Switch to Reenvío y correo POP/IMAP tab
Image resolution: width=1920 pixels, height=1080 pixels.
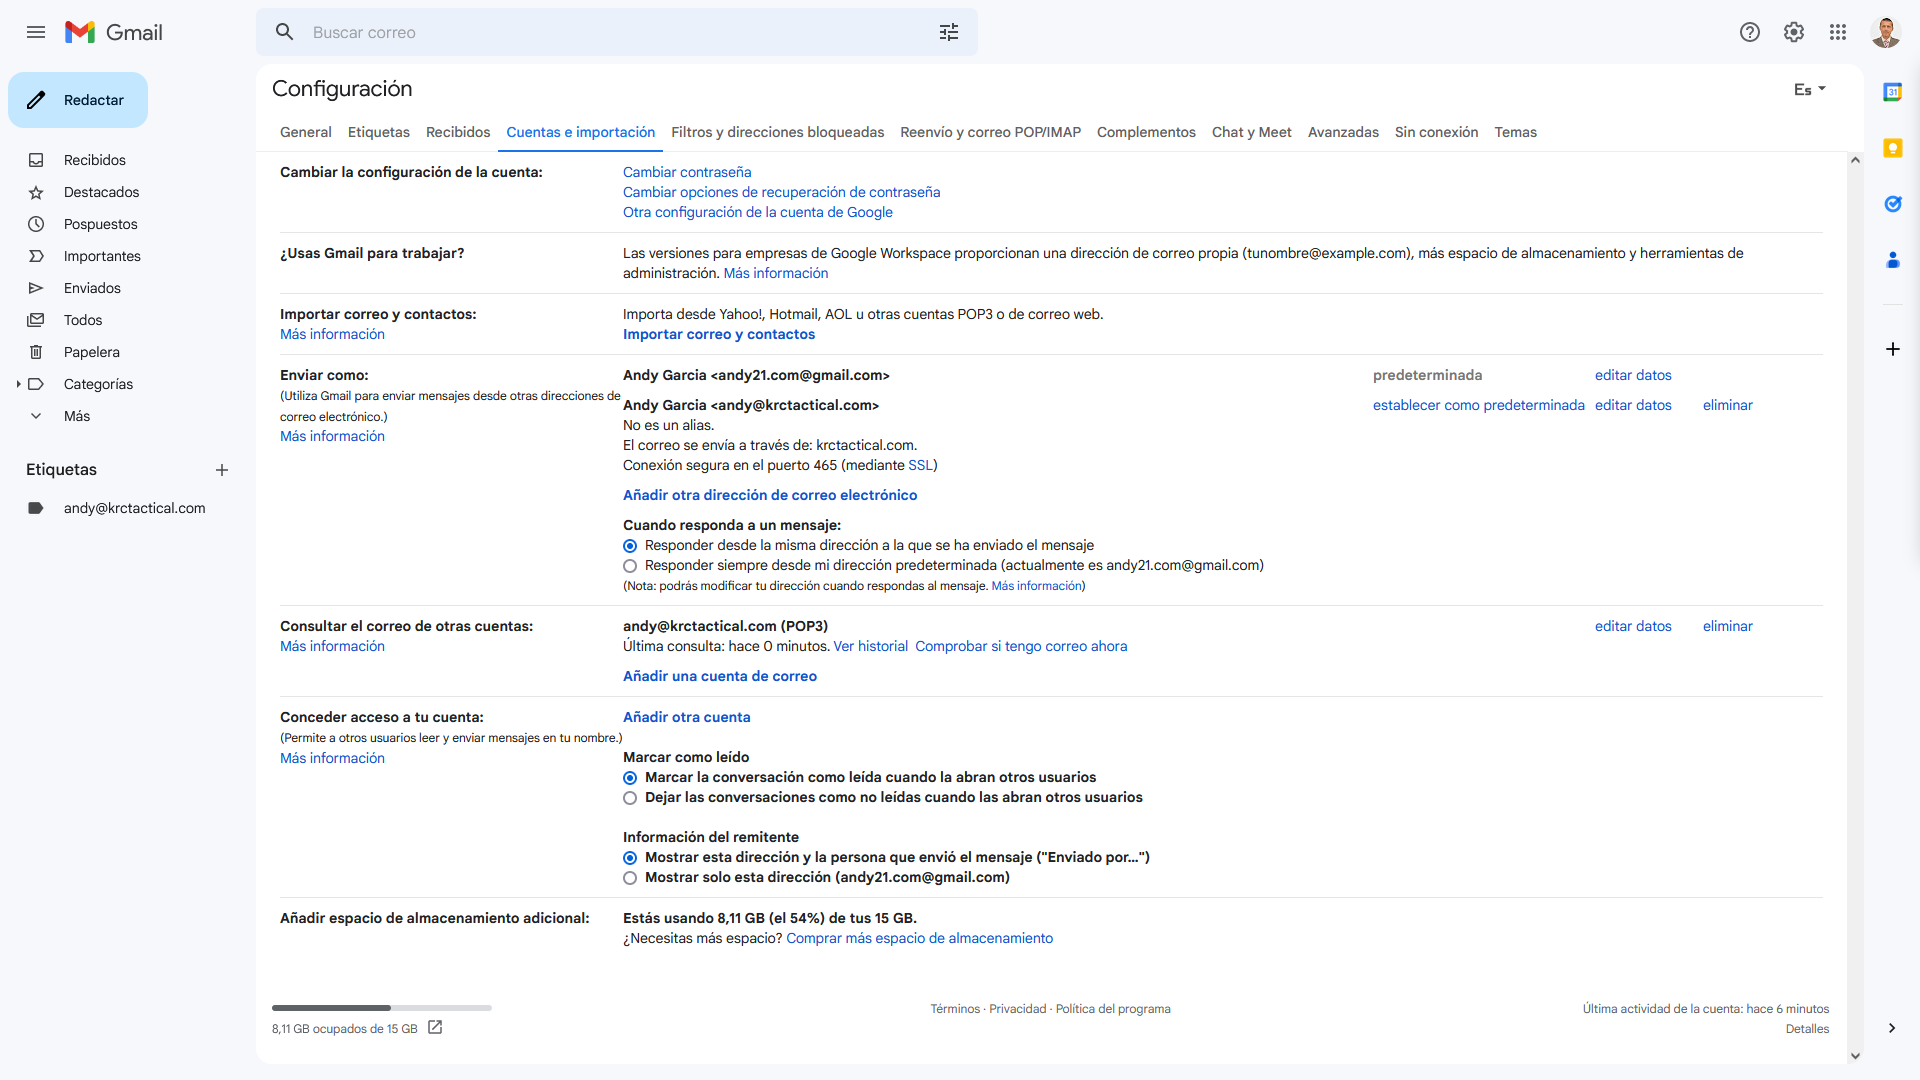[990, 132]
